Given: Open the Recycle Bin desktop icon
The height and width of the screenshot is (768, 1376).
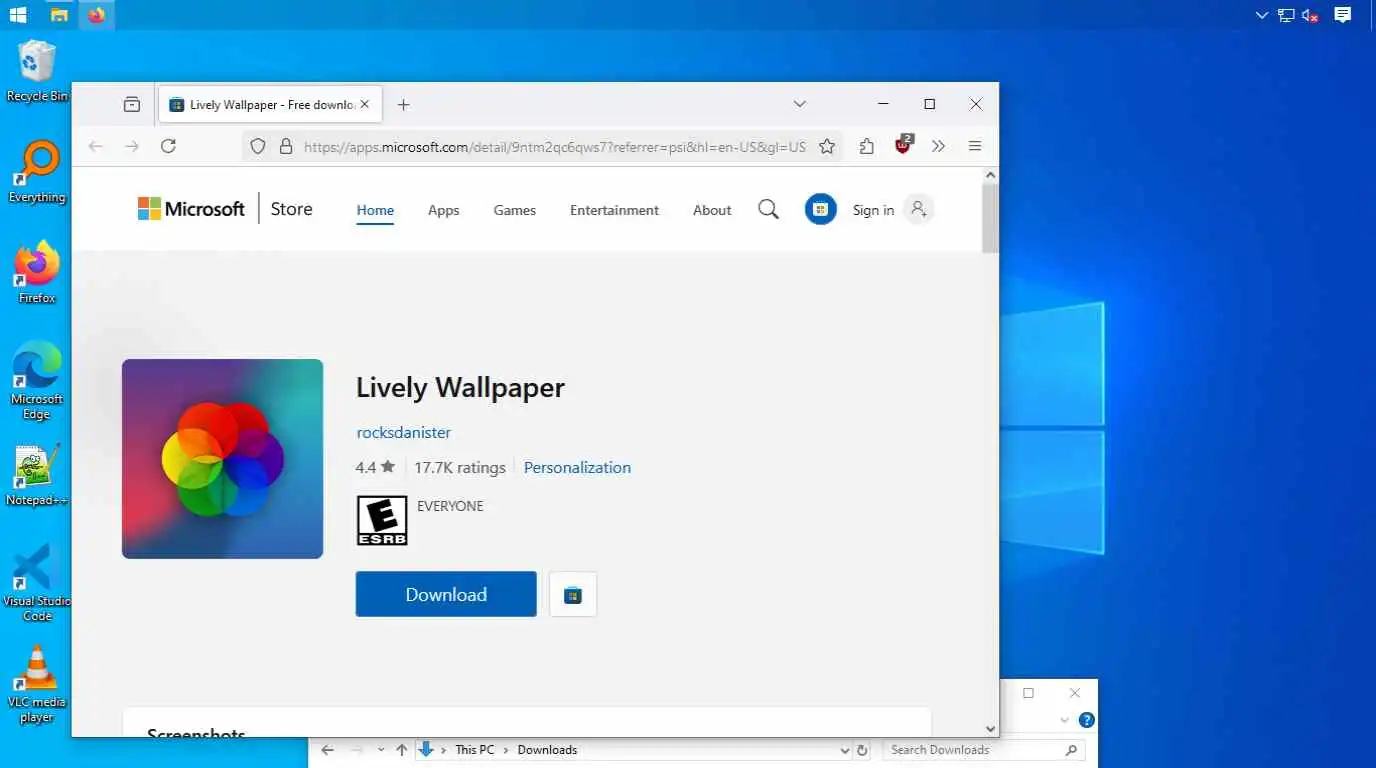Looking at the screenshot, I should [x=37, y=71].
